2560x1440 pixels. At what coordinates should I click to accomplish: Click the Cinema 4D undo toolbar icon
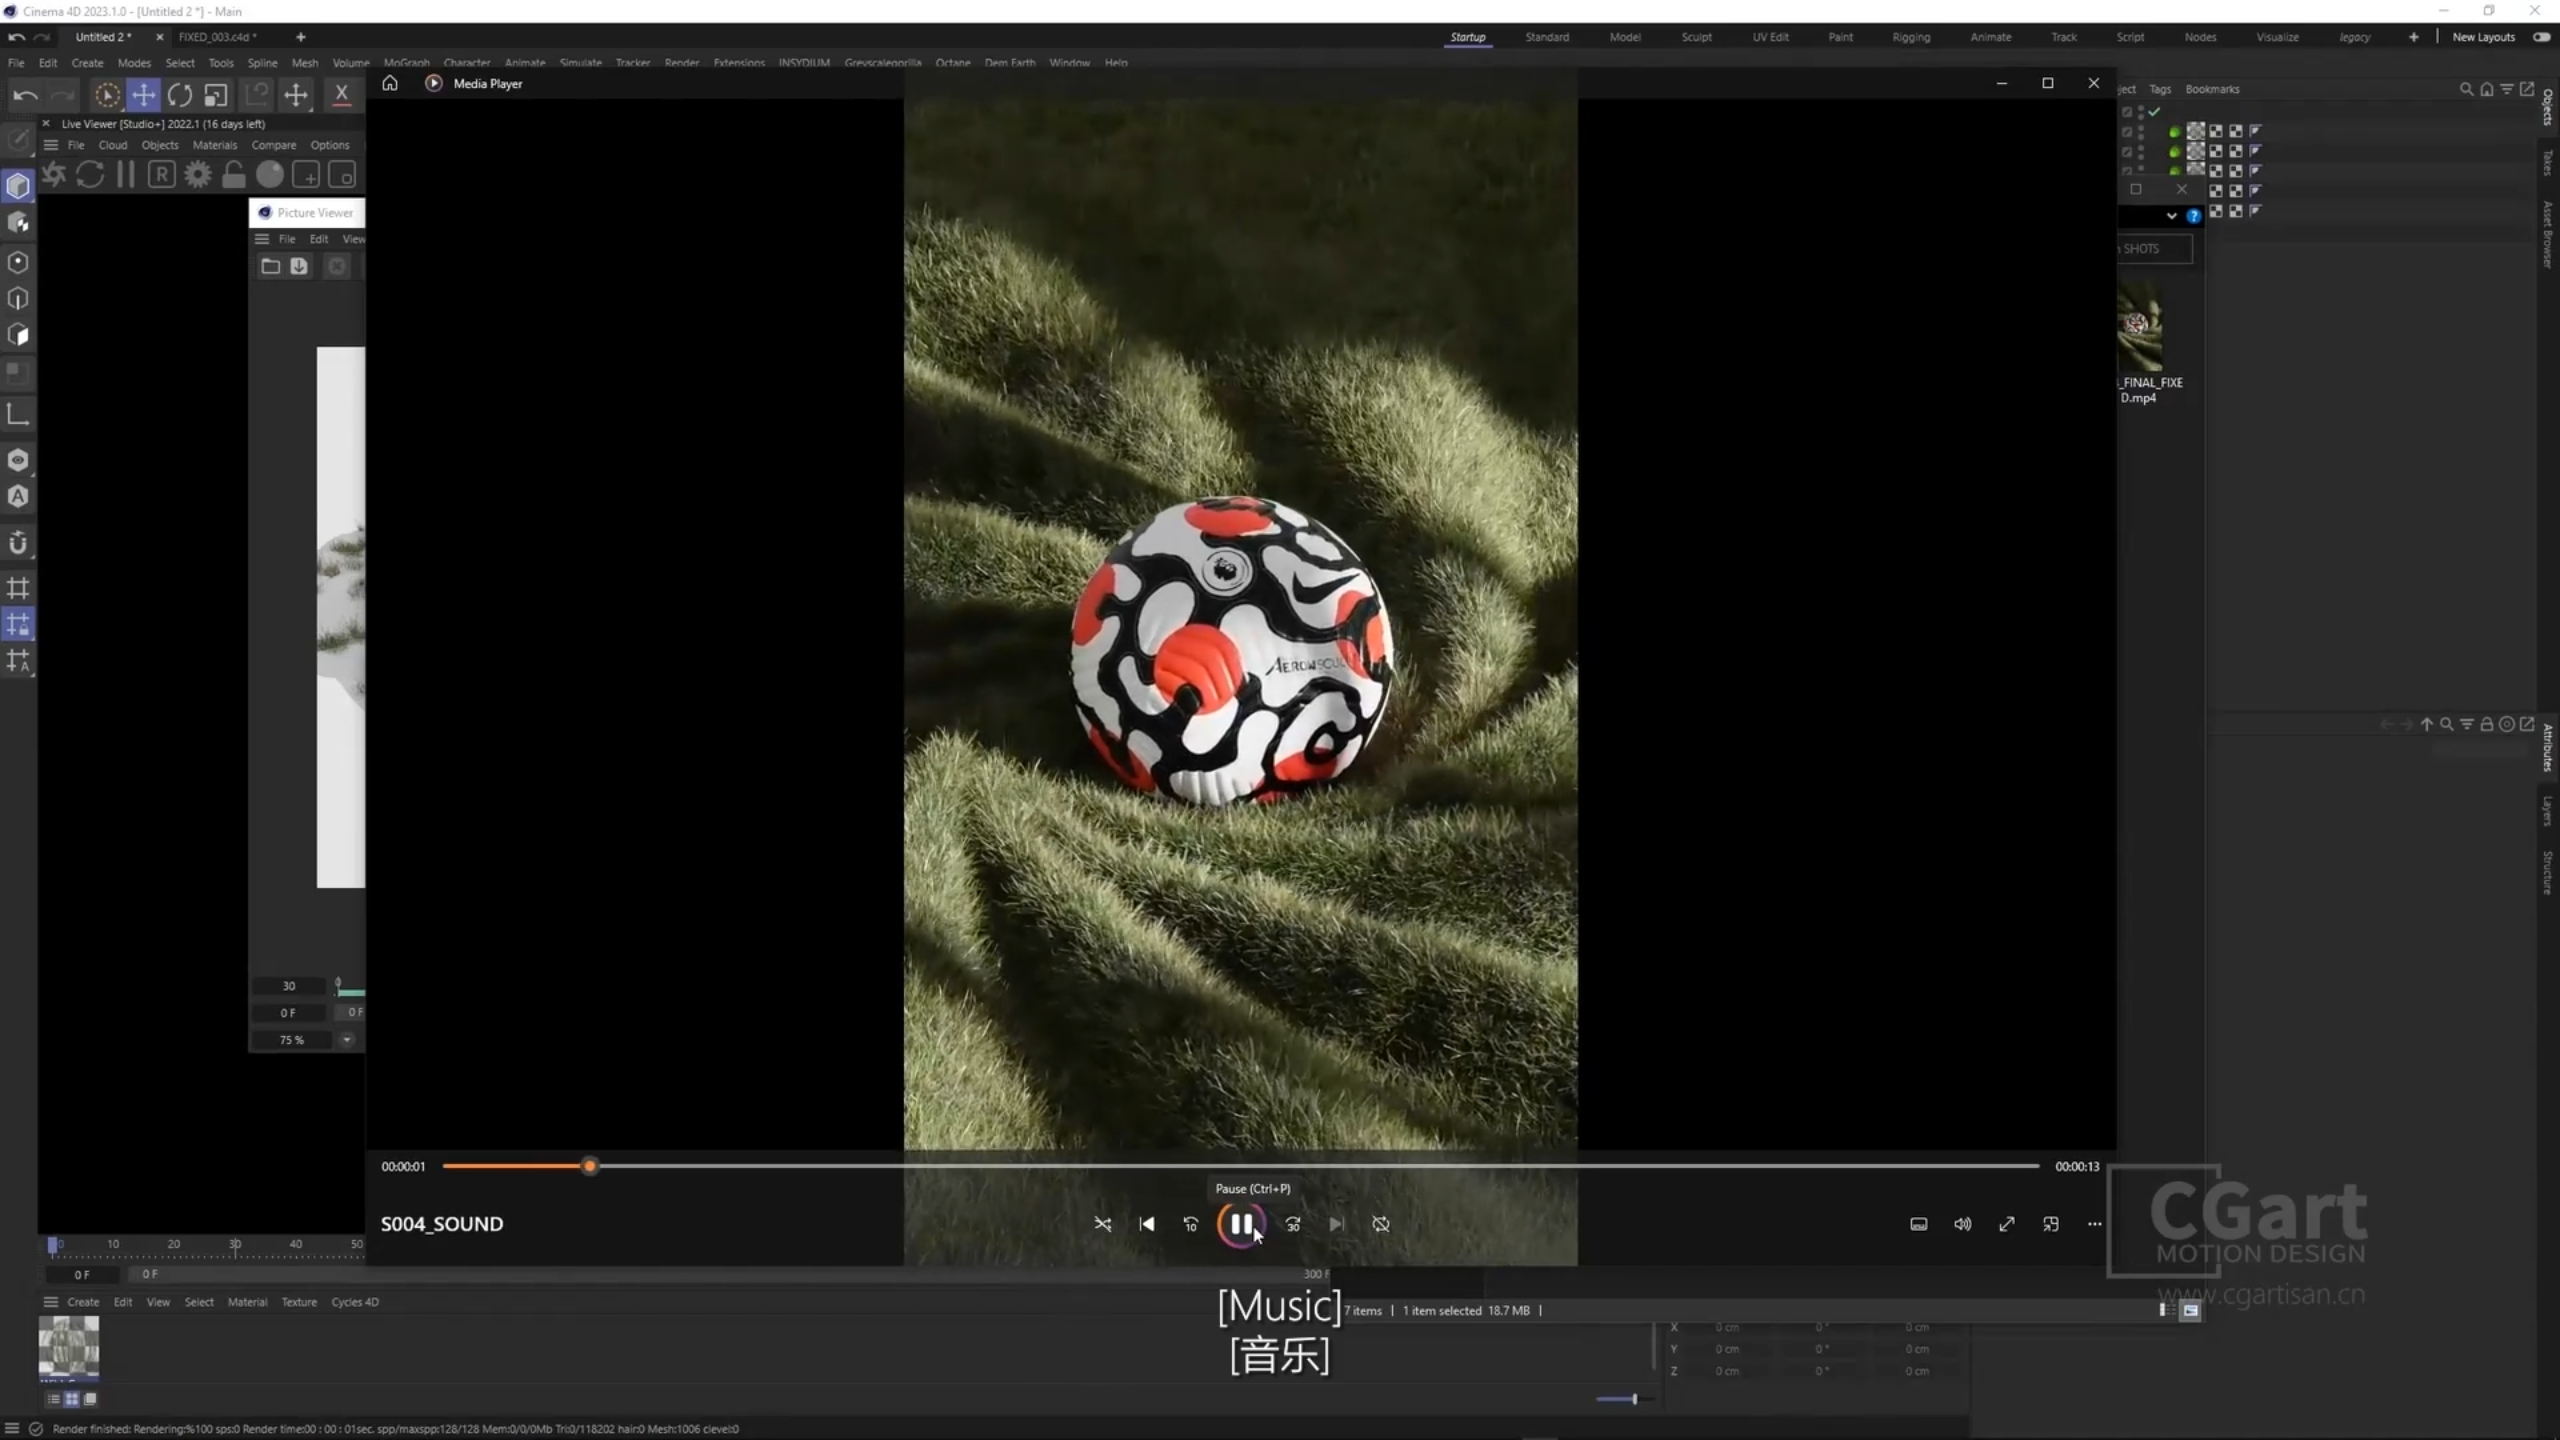tap(25, 95)
